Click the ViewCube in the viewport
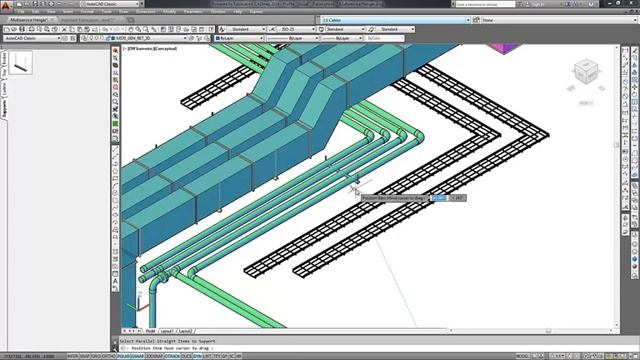The width and height of the screenshot is (640, 360). pos(586,72)
